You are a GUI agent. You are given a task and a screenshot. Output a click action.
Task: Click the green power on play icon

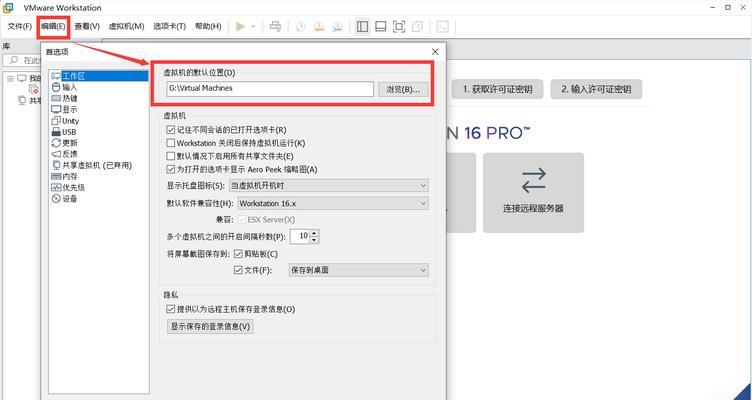coord(240,26)
